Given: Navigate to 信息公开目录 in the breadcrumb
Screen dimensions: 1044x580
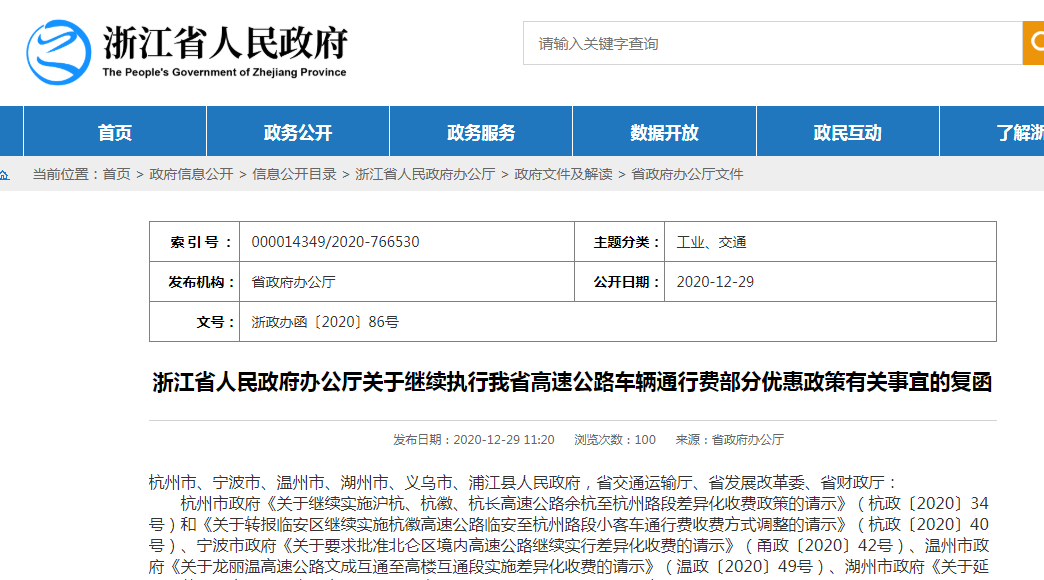Looking at the screenshot, I should (294, 174).
